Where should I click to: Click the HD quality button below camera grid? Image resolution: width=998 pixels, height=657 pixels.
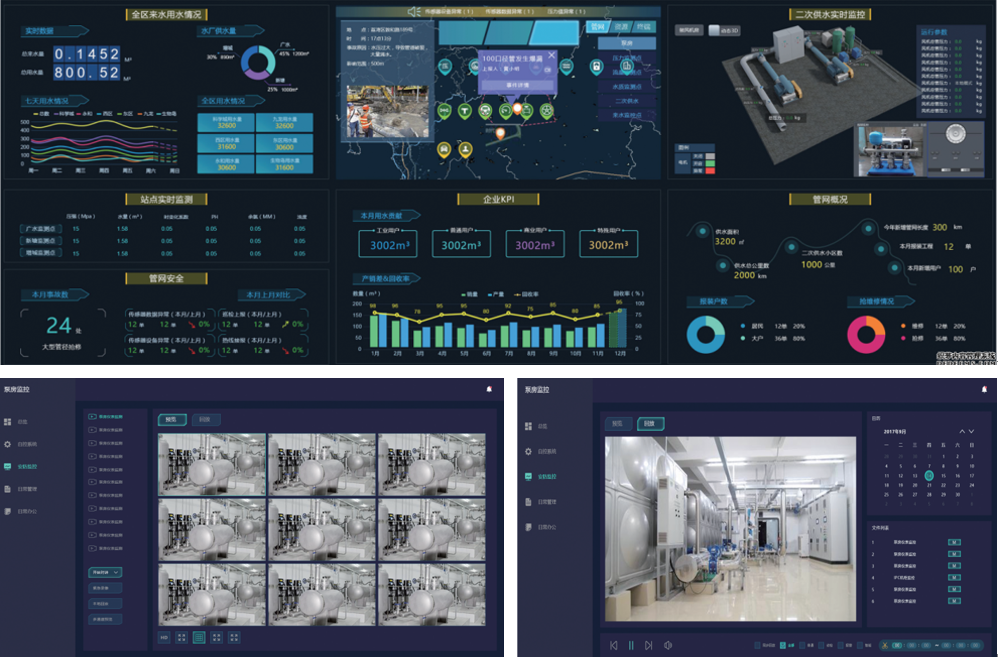tap(164, 637)
